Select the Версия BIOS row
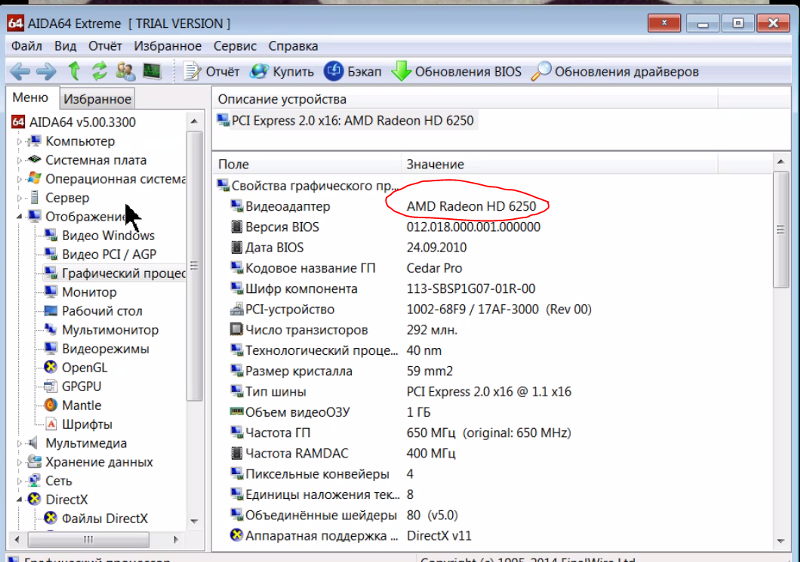Viewport: 800px width, 562px height. click(x=492, y=227)
